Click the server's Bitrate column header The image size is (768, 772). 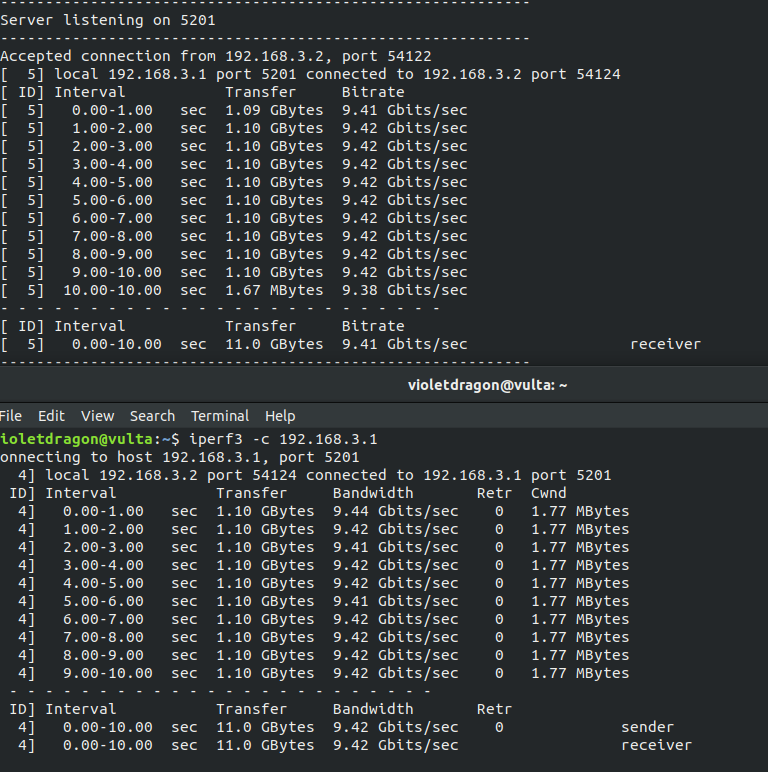(373, 92)
